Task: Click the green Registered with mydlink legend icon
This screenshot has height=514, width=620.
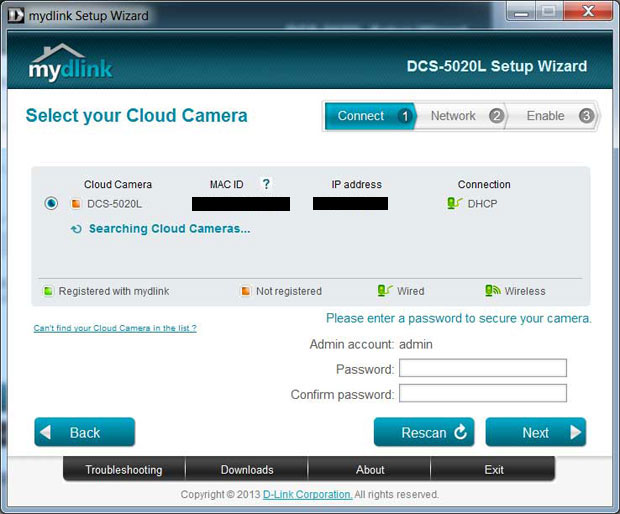Action: [x=48, y=291]
